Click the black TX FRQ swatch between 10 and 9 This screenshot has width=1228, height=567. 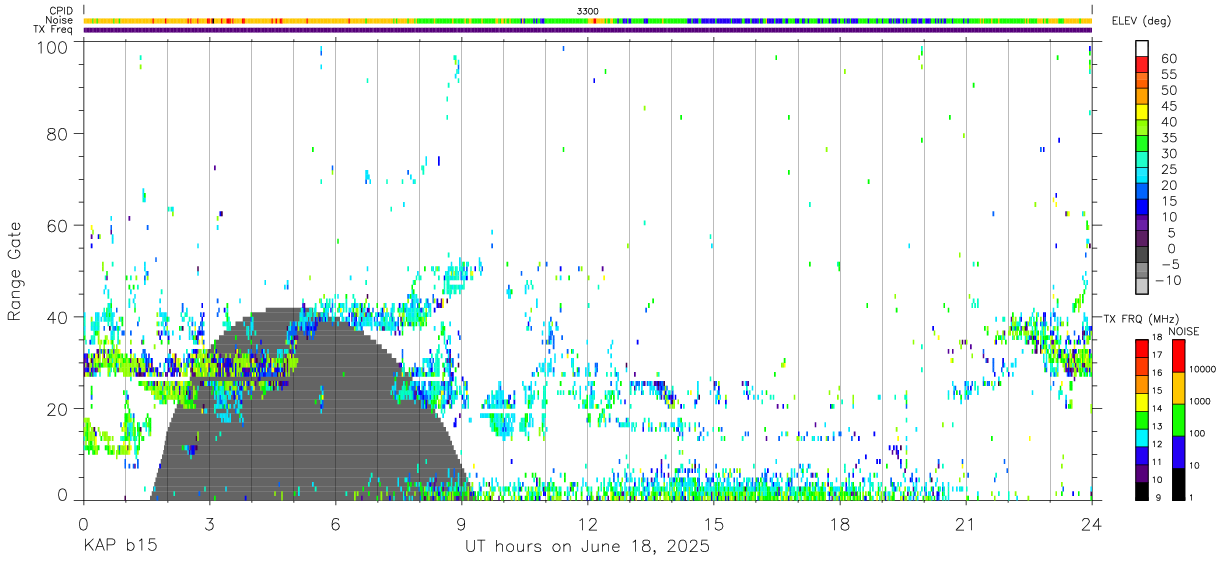click(x=1142, y=491)
